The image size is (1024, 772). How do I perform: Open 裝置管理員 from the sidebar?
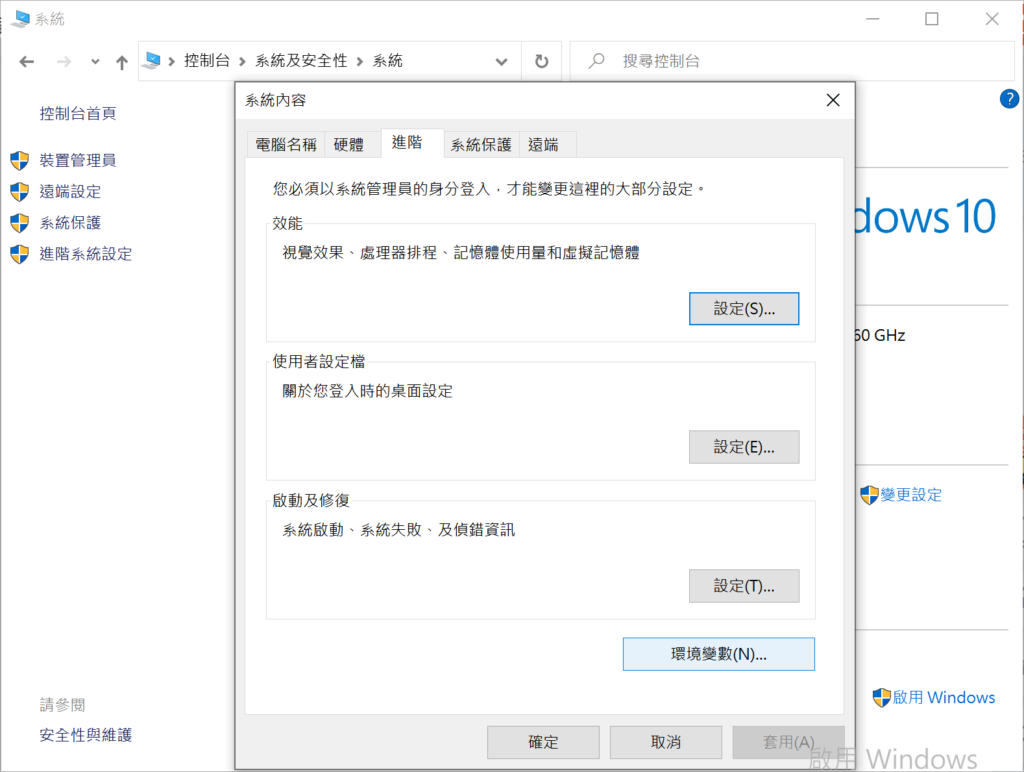[78, 160]
